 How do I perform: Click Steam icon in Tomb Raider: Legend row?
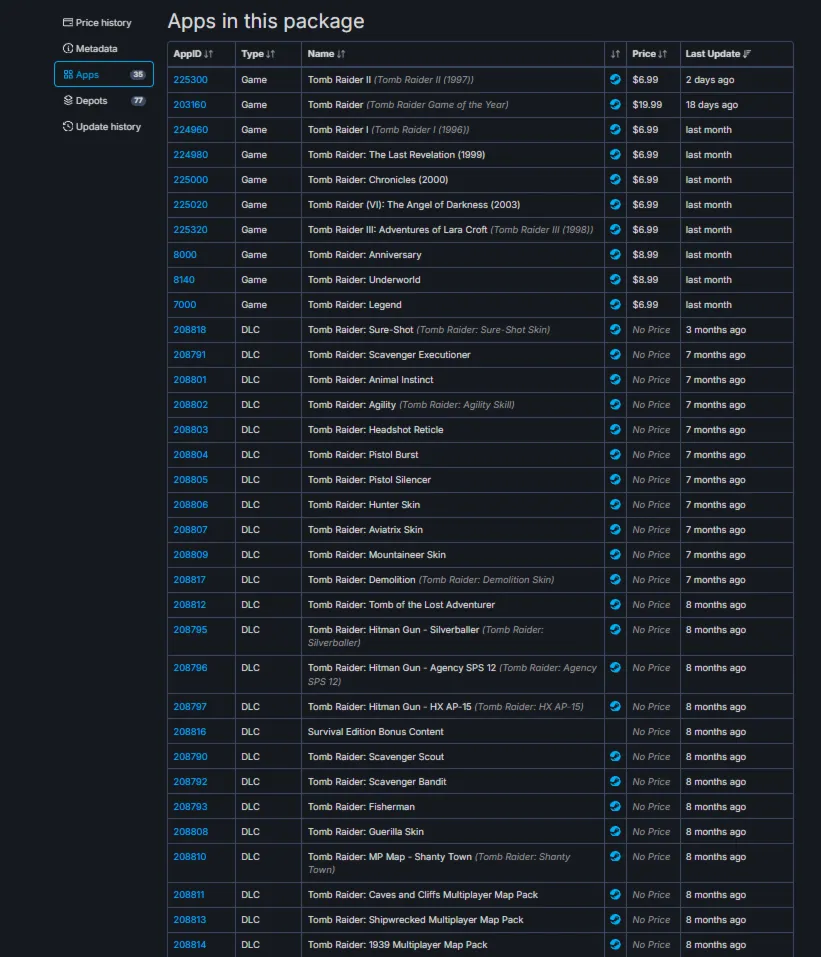[615, 305]
